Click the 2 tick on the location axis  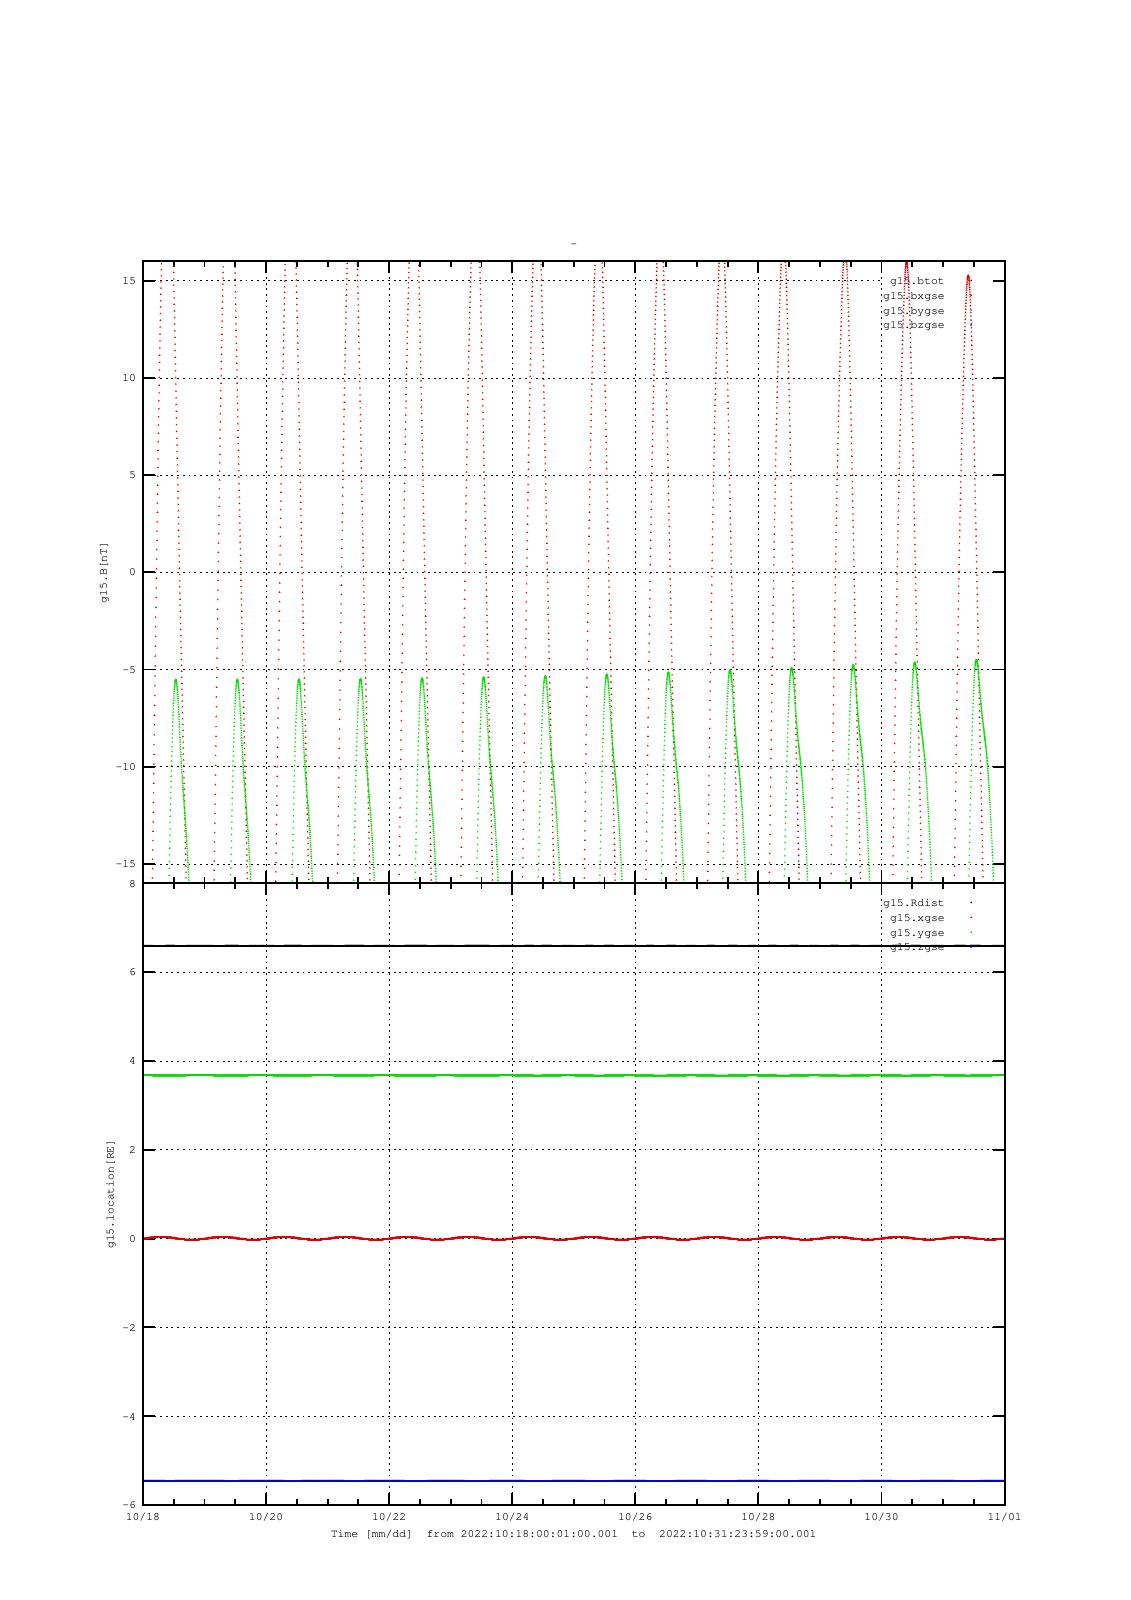pyautogui.click(x=132, y=1150)
